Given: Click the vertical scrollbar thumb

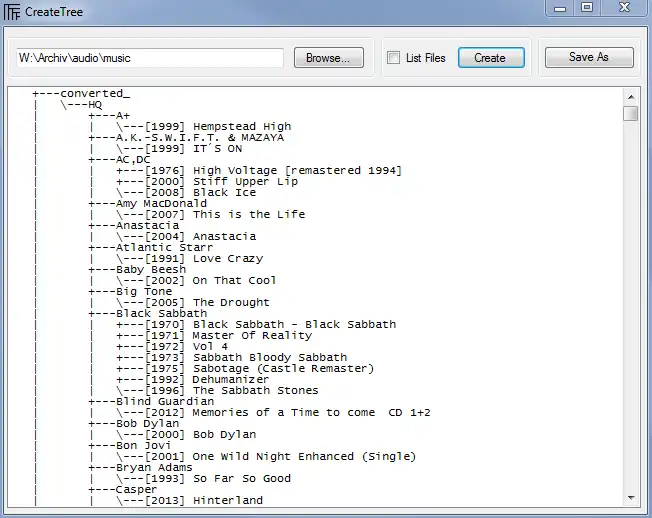Looking at the screenshot, I should coord(631,113).
